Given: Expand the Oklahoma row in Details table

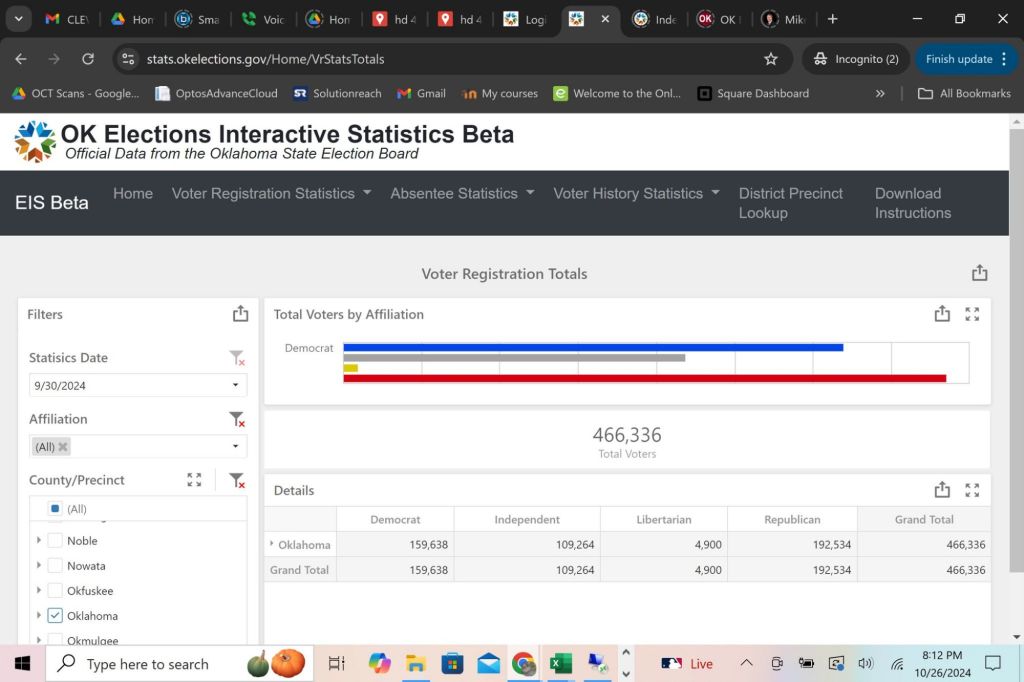Looking at the screenshot, I should click(272, 545).
